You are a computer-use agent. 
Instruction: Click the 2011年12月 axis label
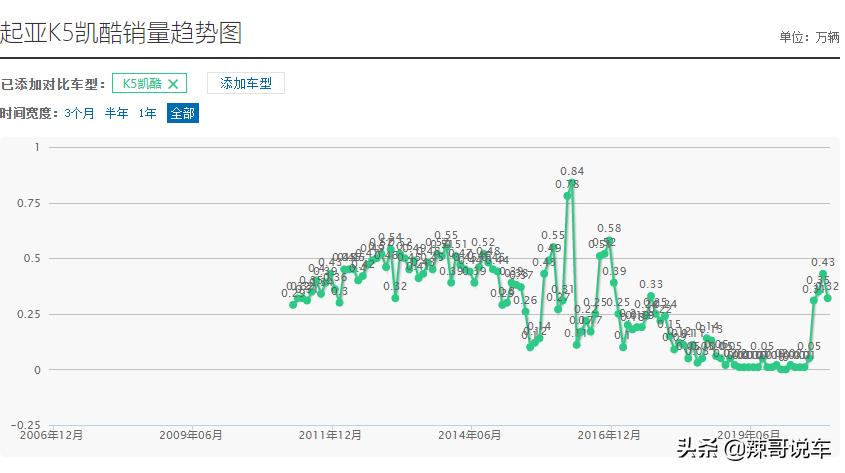click(x=330, y=435)
